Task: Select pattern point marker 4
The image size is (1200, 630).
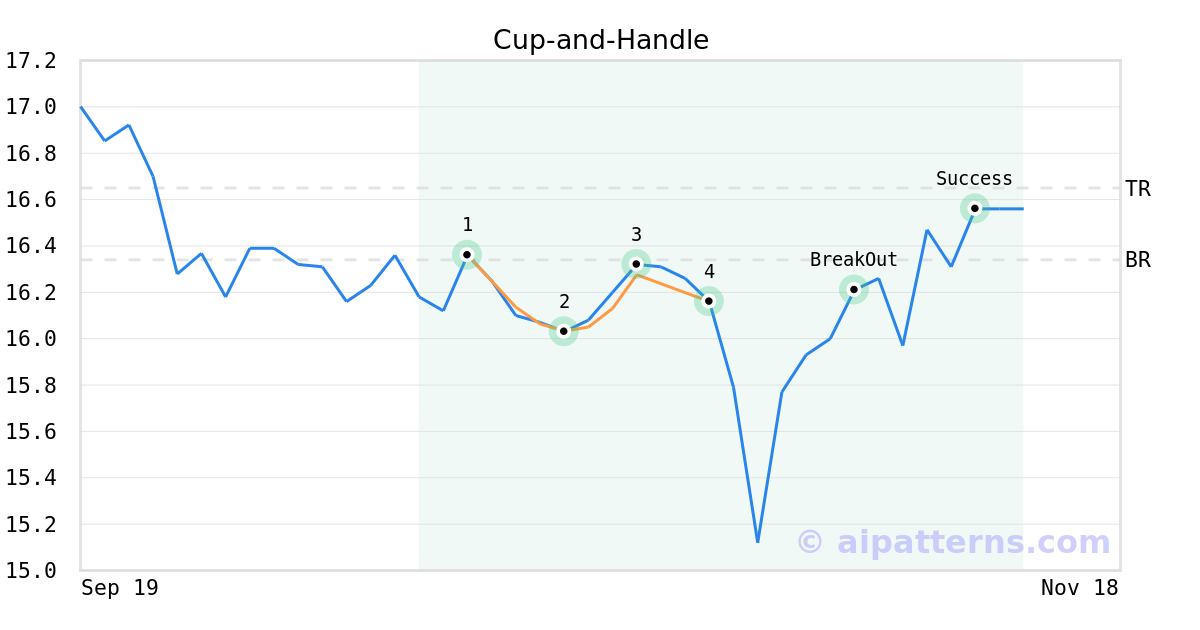Action: tap(709, 301)
